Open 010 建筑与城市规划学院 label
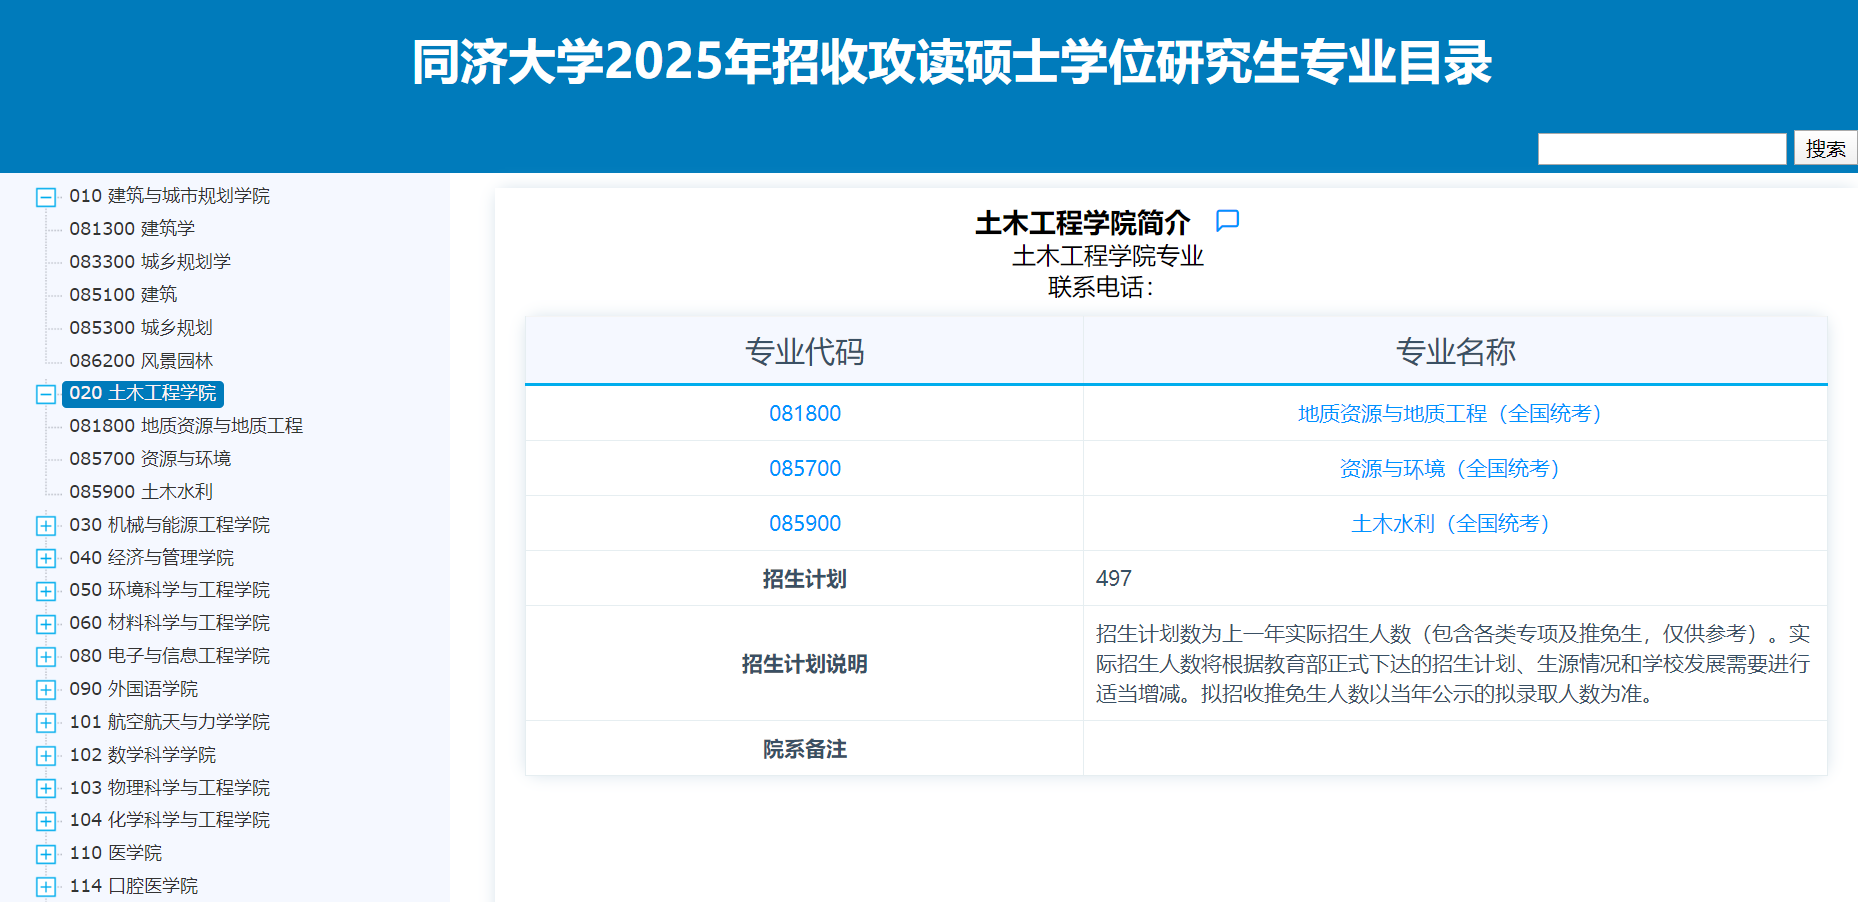Screen dimensions: 1858x902 [170, 196]
